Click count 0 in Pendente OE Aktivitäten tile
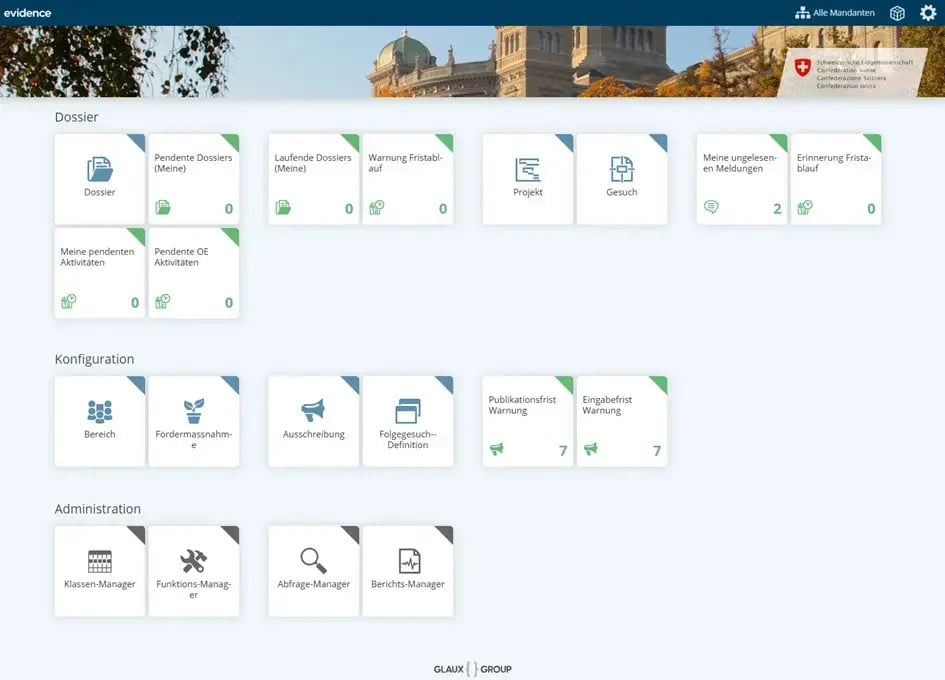Viewport: 945px width, 680px height. pyautogui.click(x=229, y=303)
